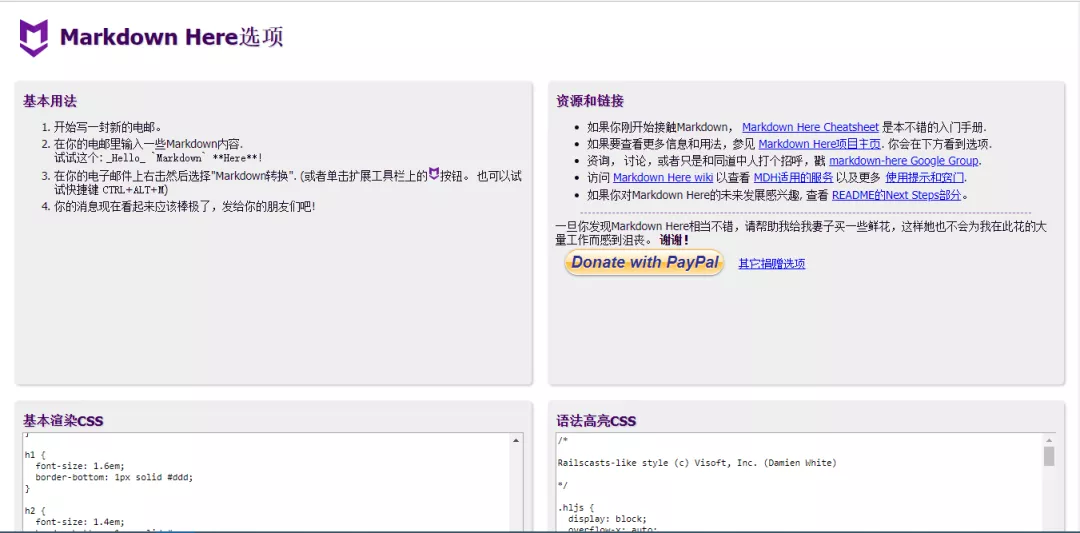Viewport: 1080px width, 533px height.
Task: Click the scroll-up arrow of 语法高亮CSS box
Action: 1049,439
